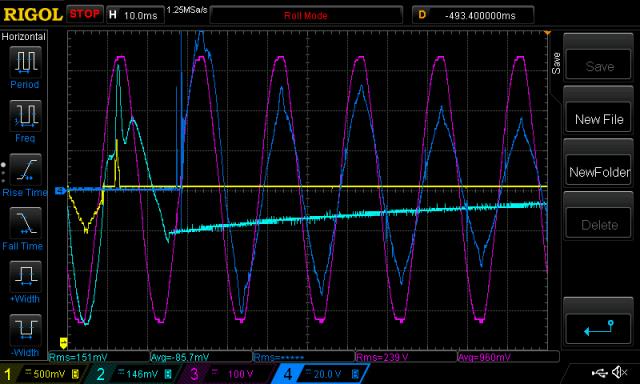
Task: Click the New File button
Action: coord(598,119)
